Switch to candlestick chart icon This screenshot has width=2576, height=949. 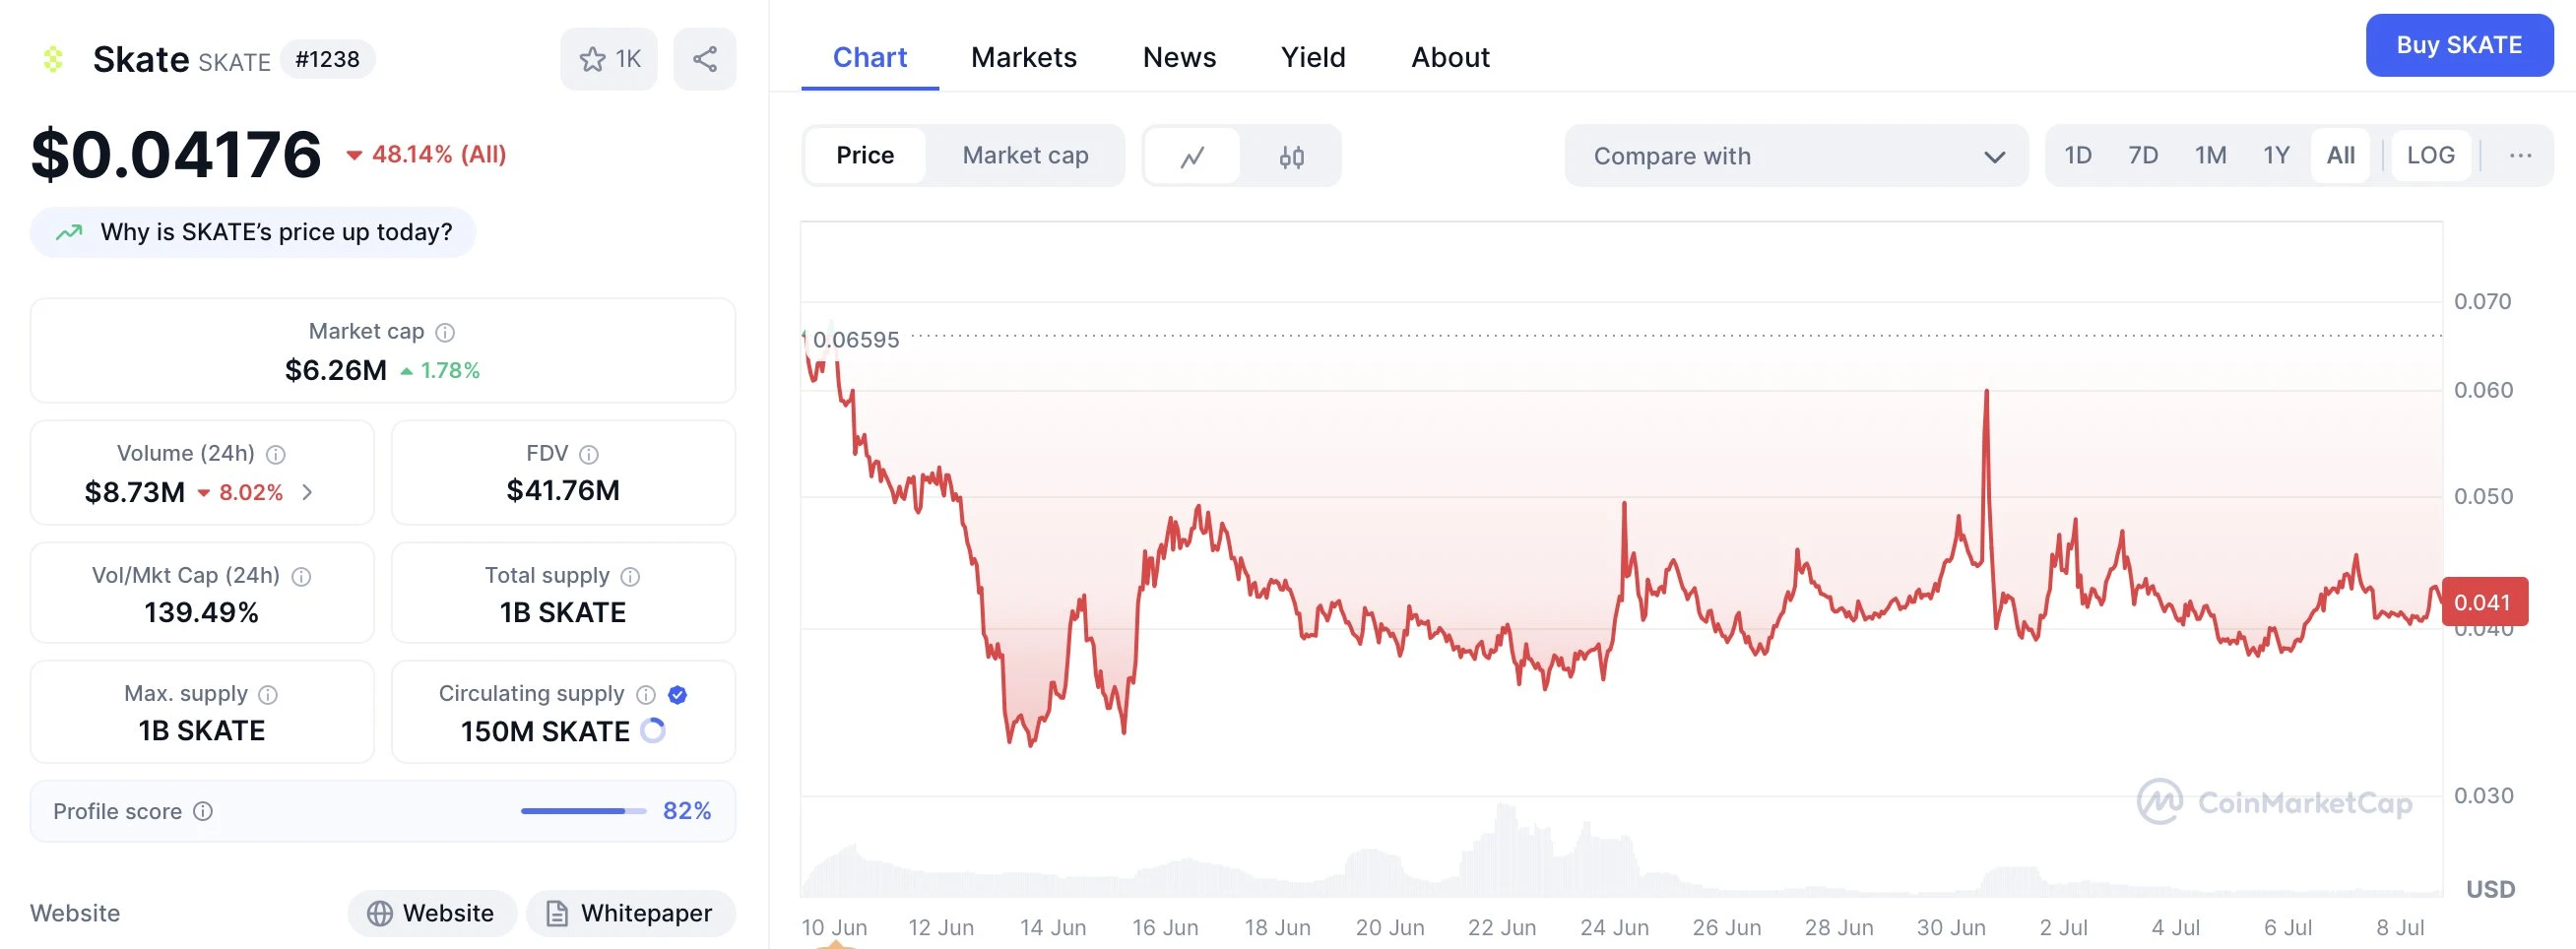[1291, 156]
